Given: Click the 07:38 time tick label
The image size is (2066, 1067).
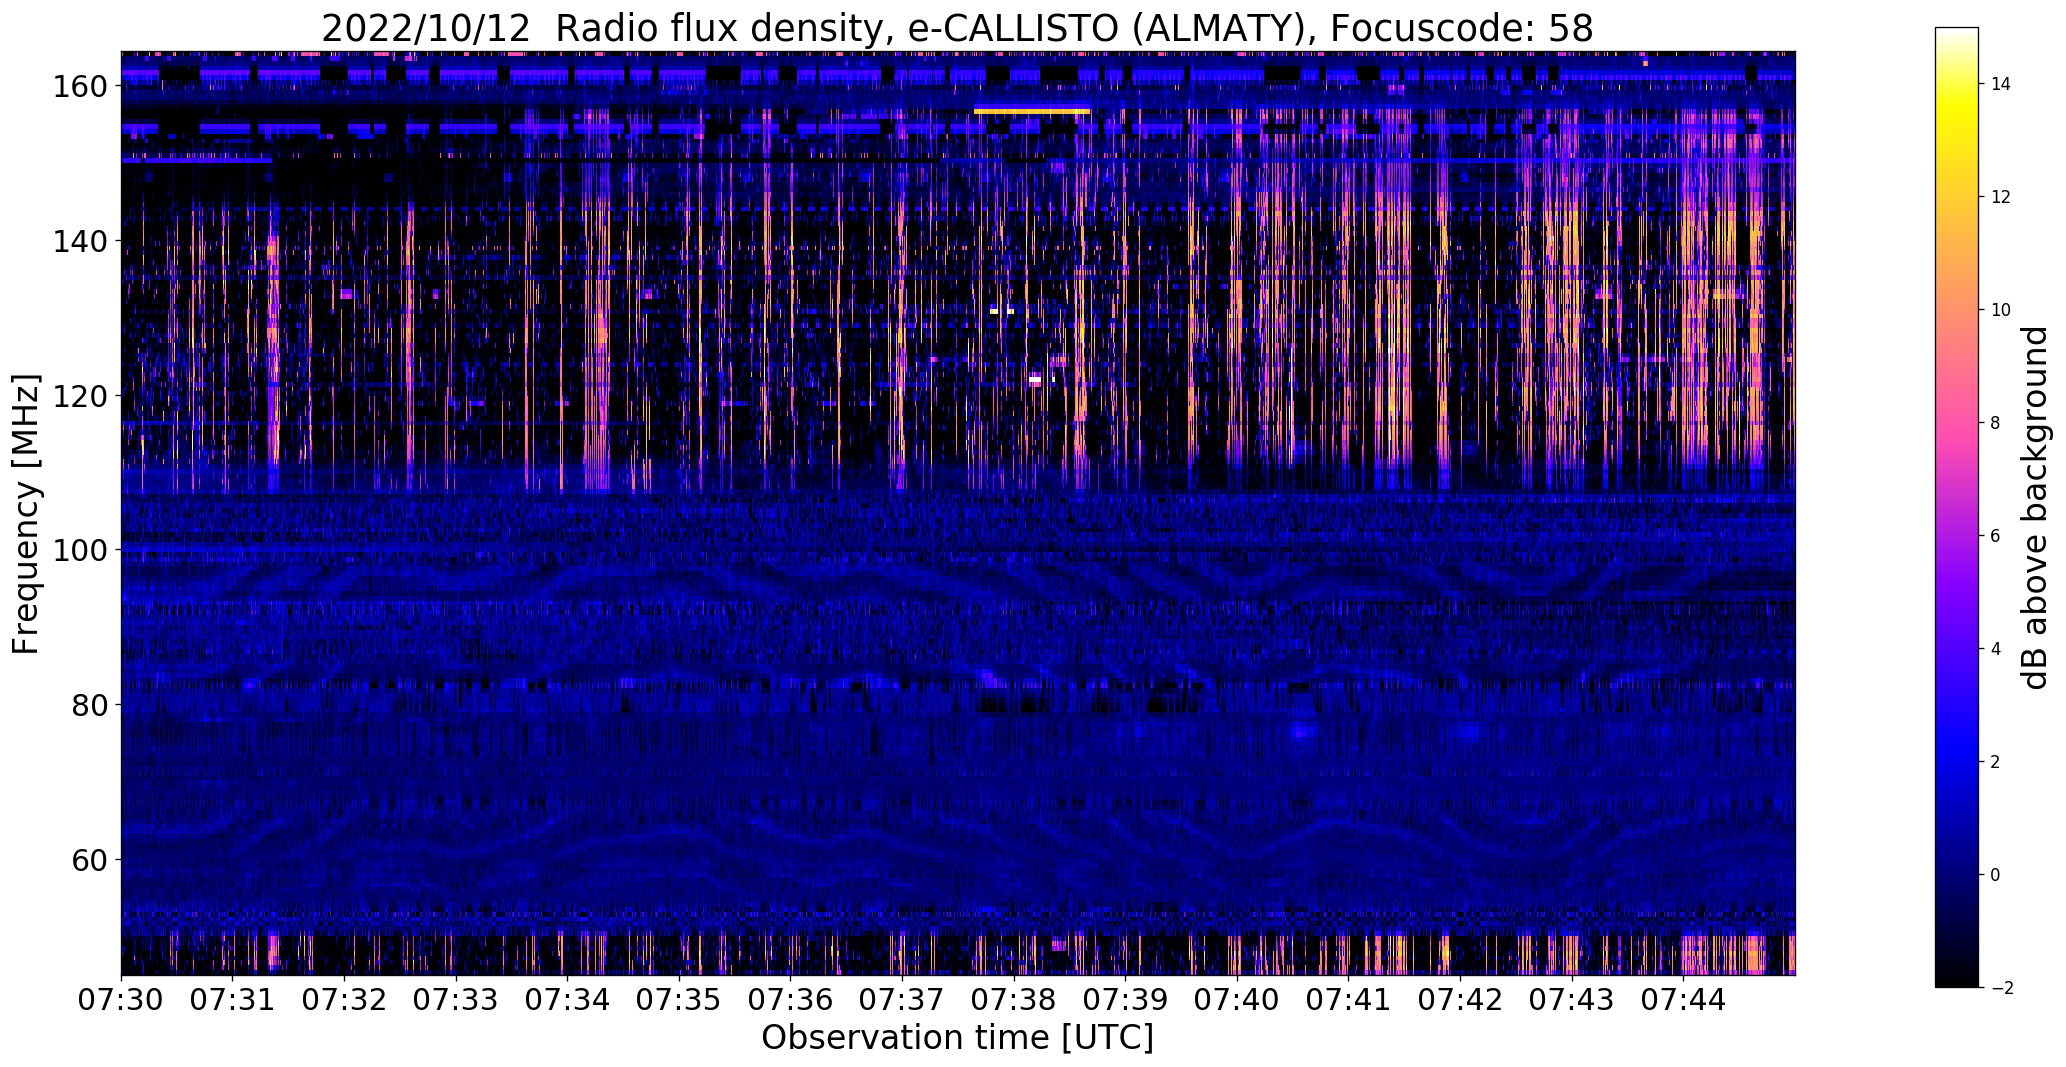Looking at the screenshot, I should click(x=1014, y=1000).
